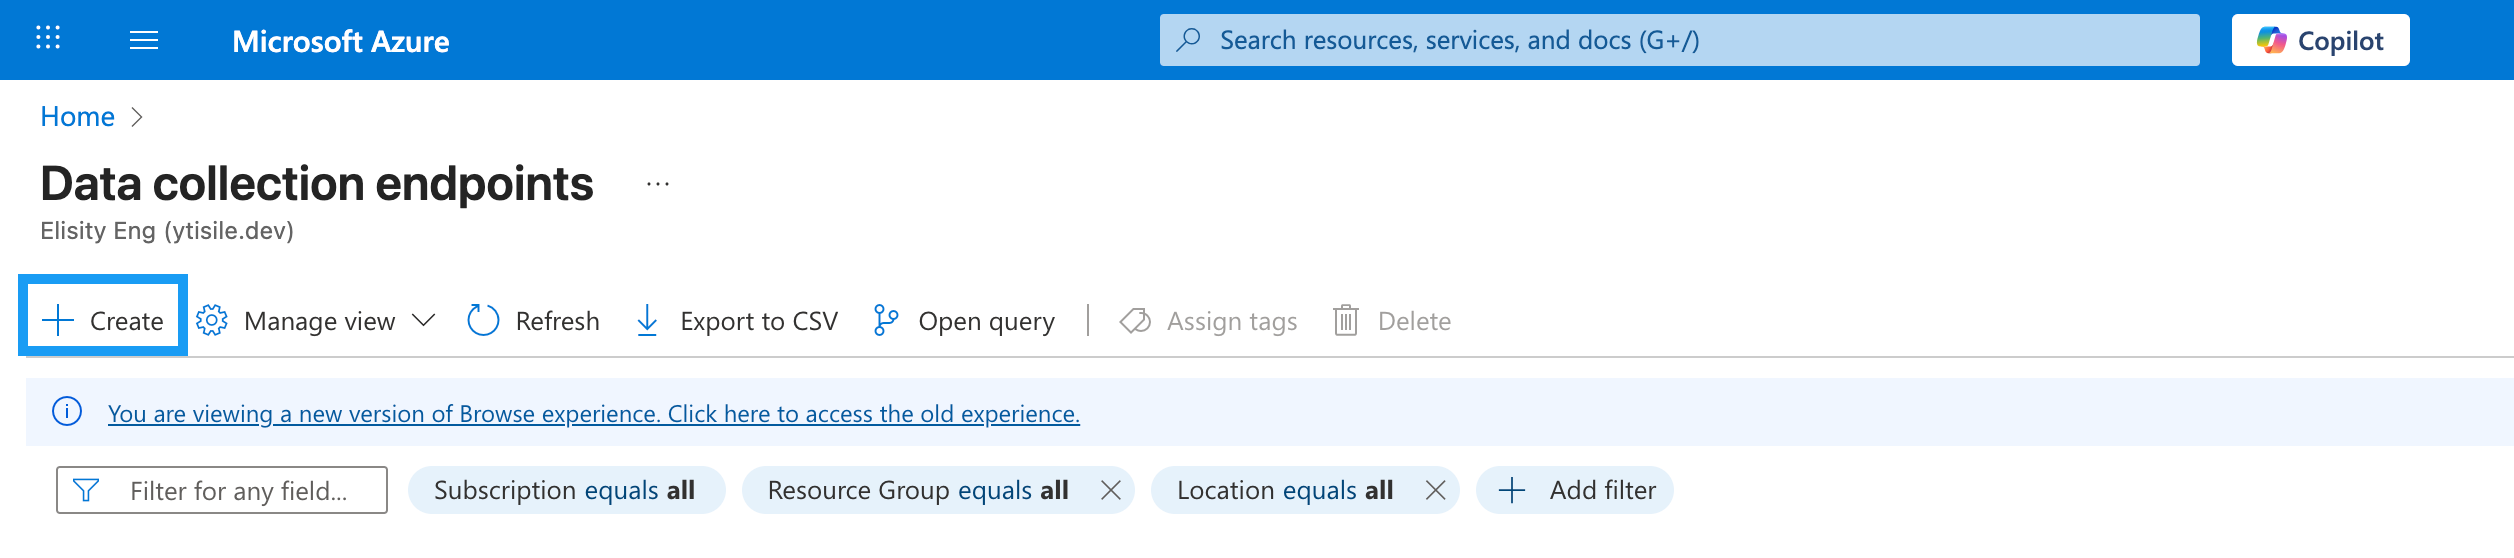Create a new data collection endpoint

[x=103, y=320]
